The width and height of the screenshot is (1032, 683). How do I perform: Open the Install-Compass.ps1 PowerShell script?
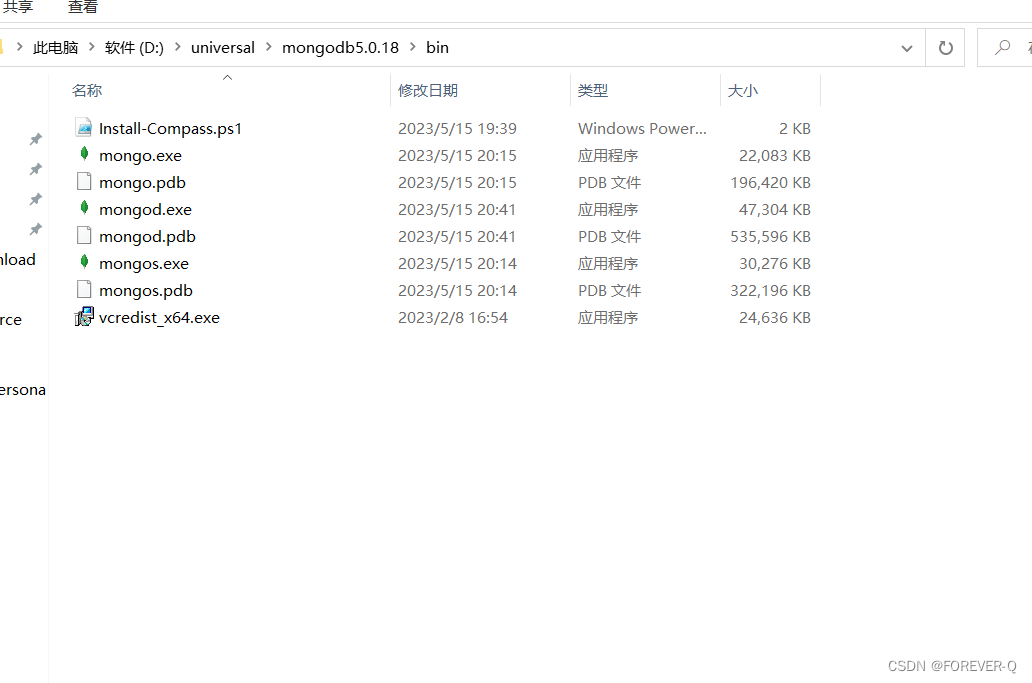point(169,128)
